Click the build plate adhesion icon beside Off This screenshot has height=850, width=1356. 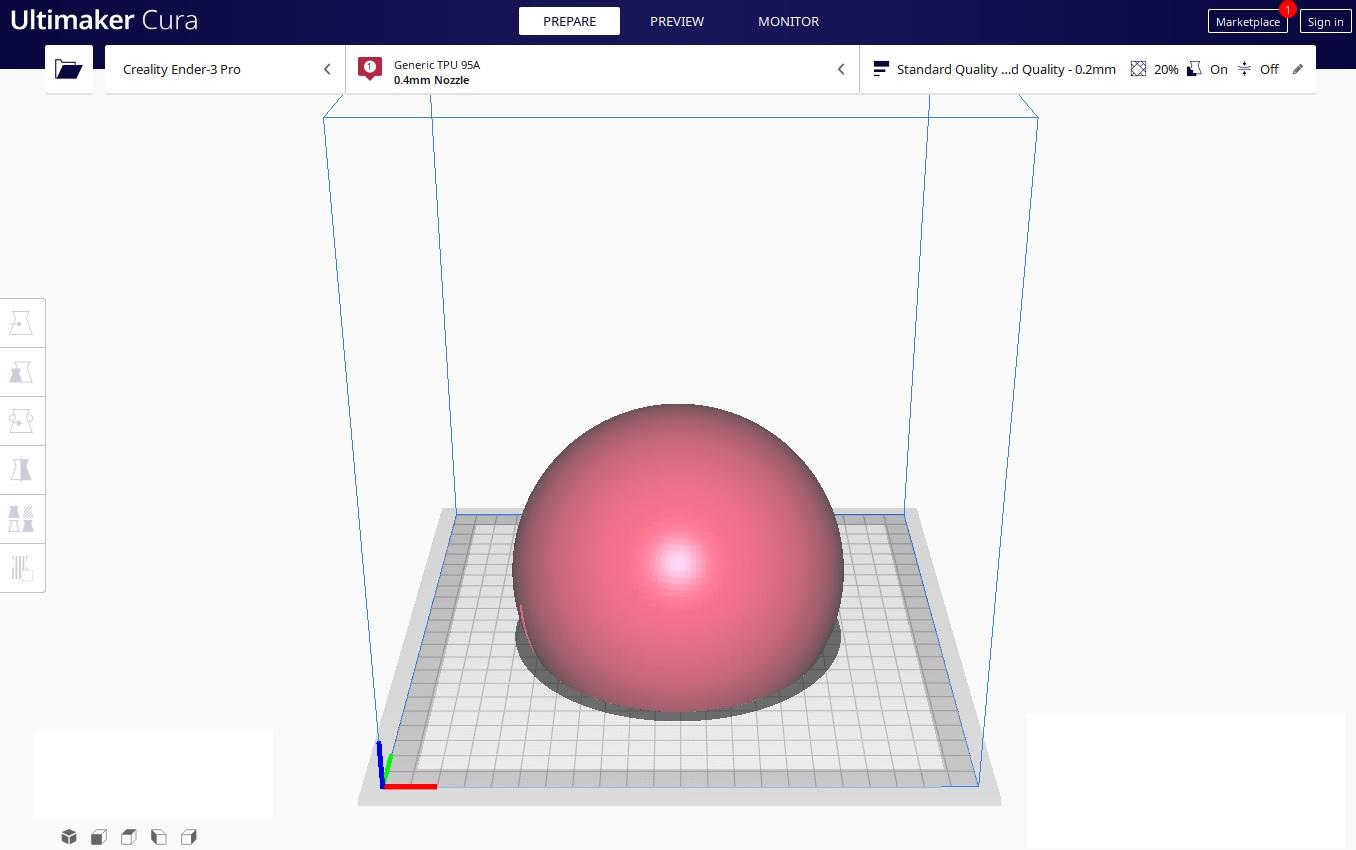tap(1244, 69)
